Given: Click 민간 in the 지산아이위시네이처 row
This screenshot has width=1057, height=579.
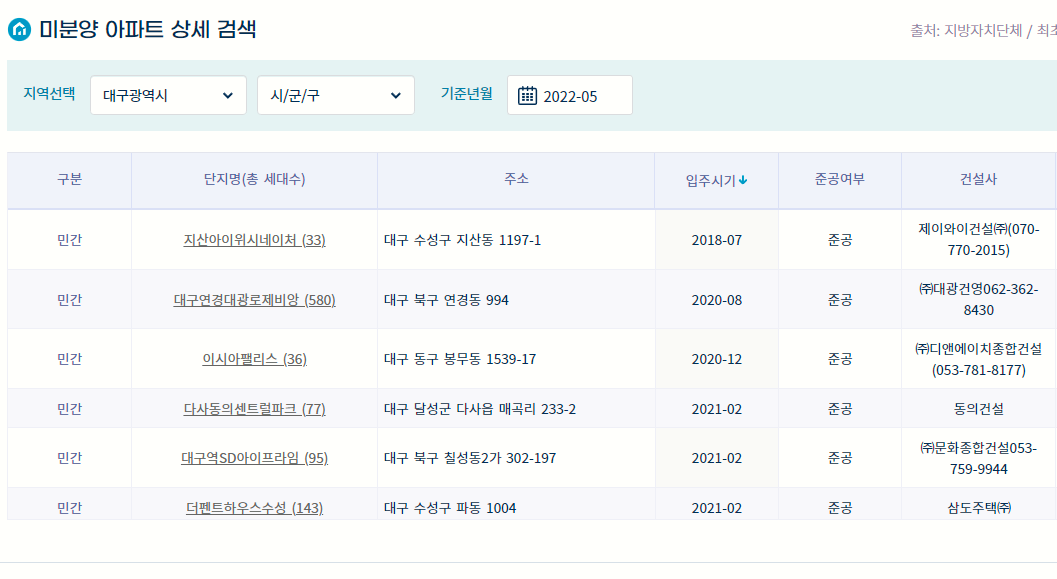Looking at the screenshot, I should coord(69,240).
